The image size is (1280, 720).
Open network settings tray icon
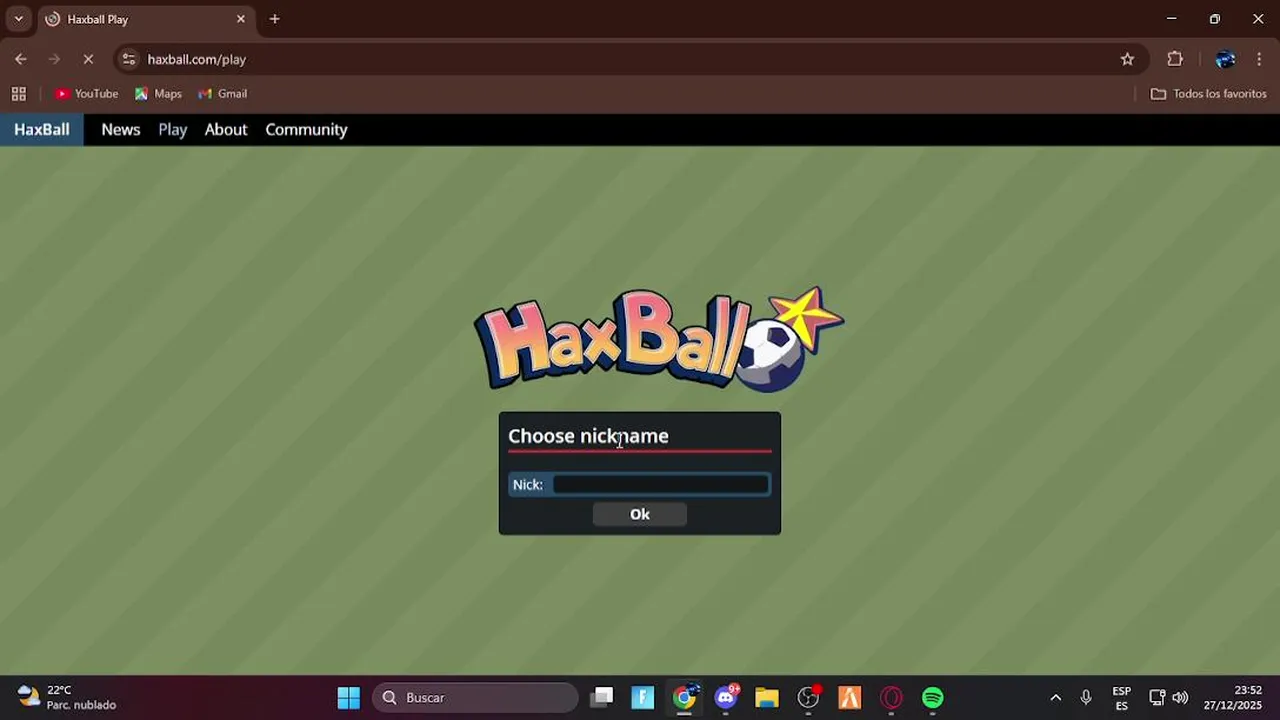tap(1157, 698)
